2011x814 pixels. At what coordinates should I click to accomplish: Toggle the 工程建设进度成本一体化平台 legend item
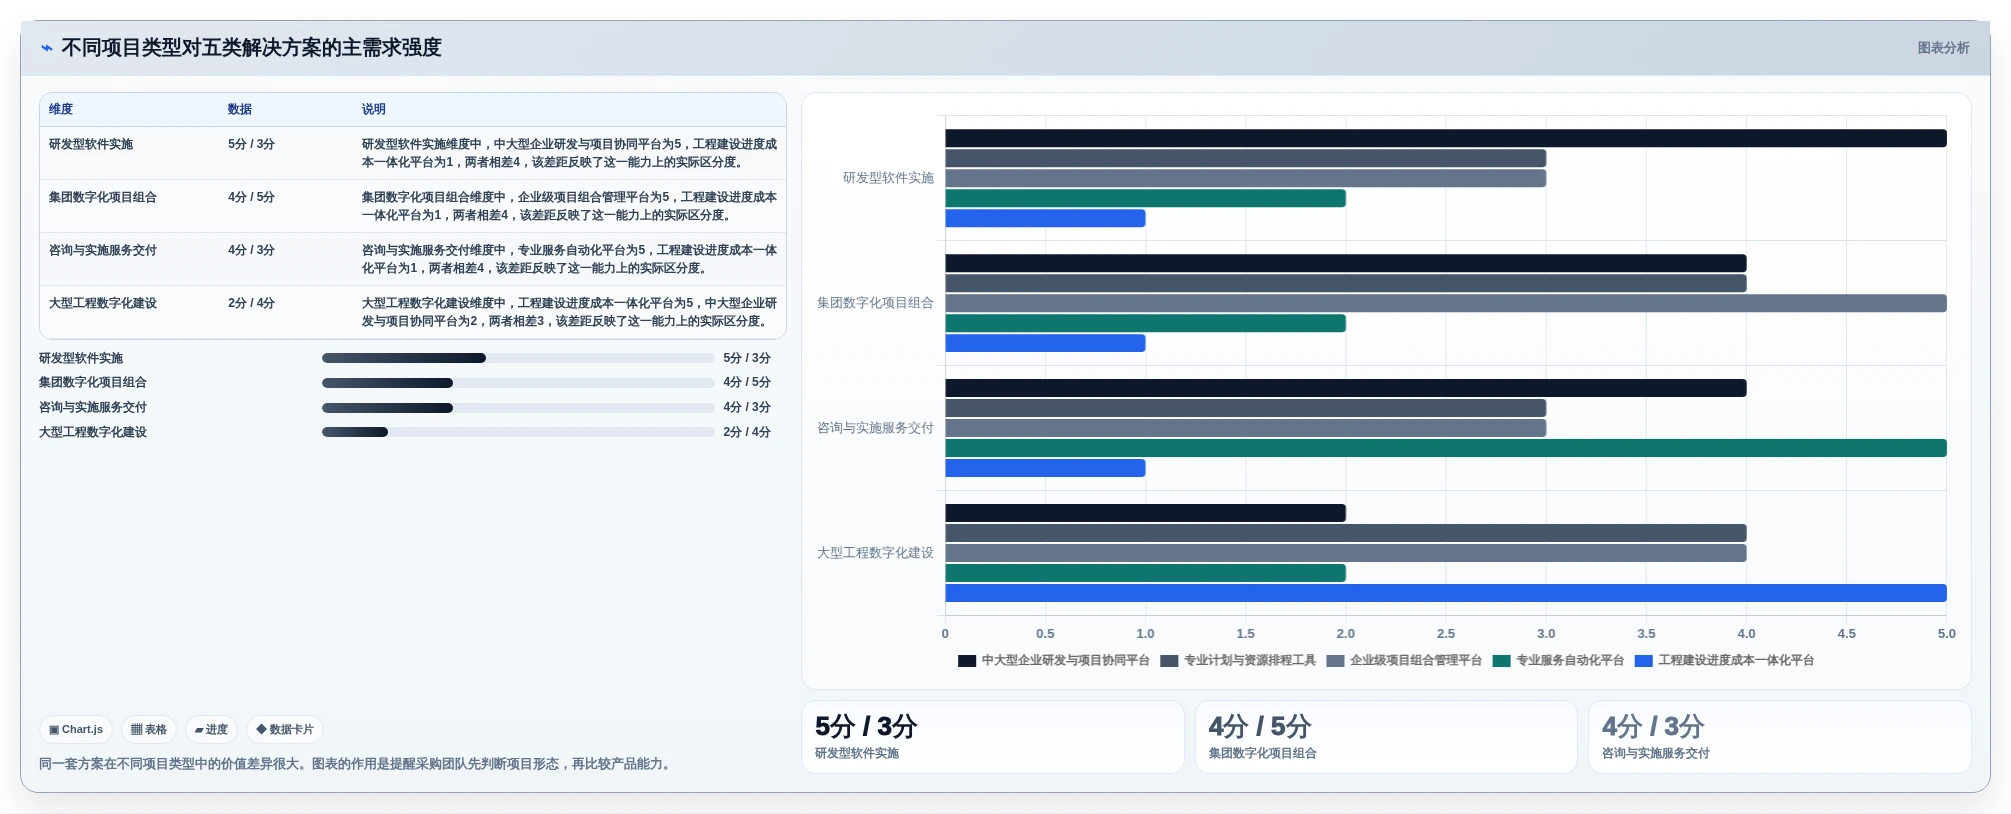click(x=1725, y=661)
